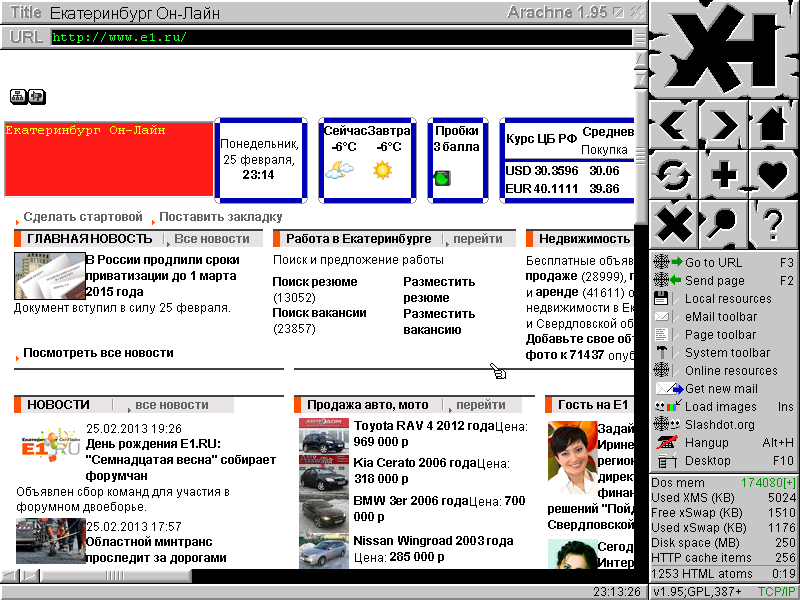
Task: Click Посмотреть все новости link
Action: (x=98, y=353)
